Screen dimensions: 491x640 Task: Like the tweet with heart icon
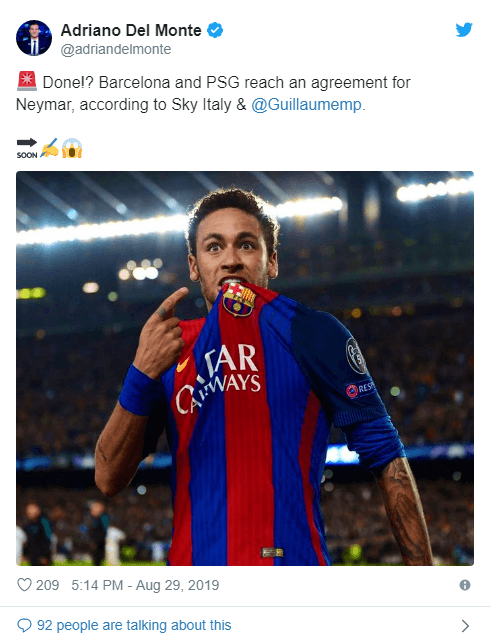(x=24, y=585)
